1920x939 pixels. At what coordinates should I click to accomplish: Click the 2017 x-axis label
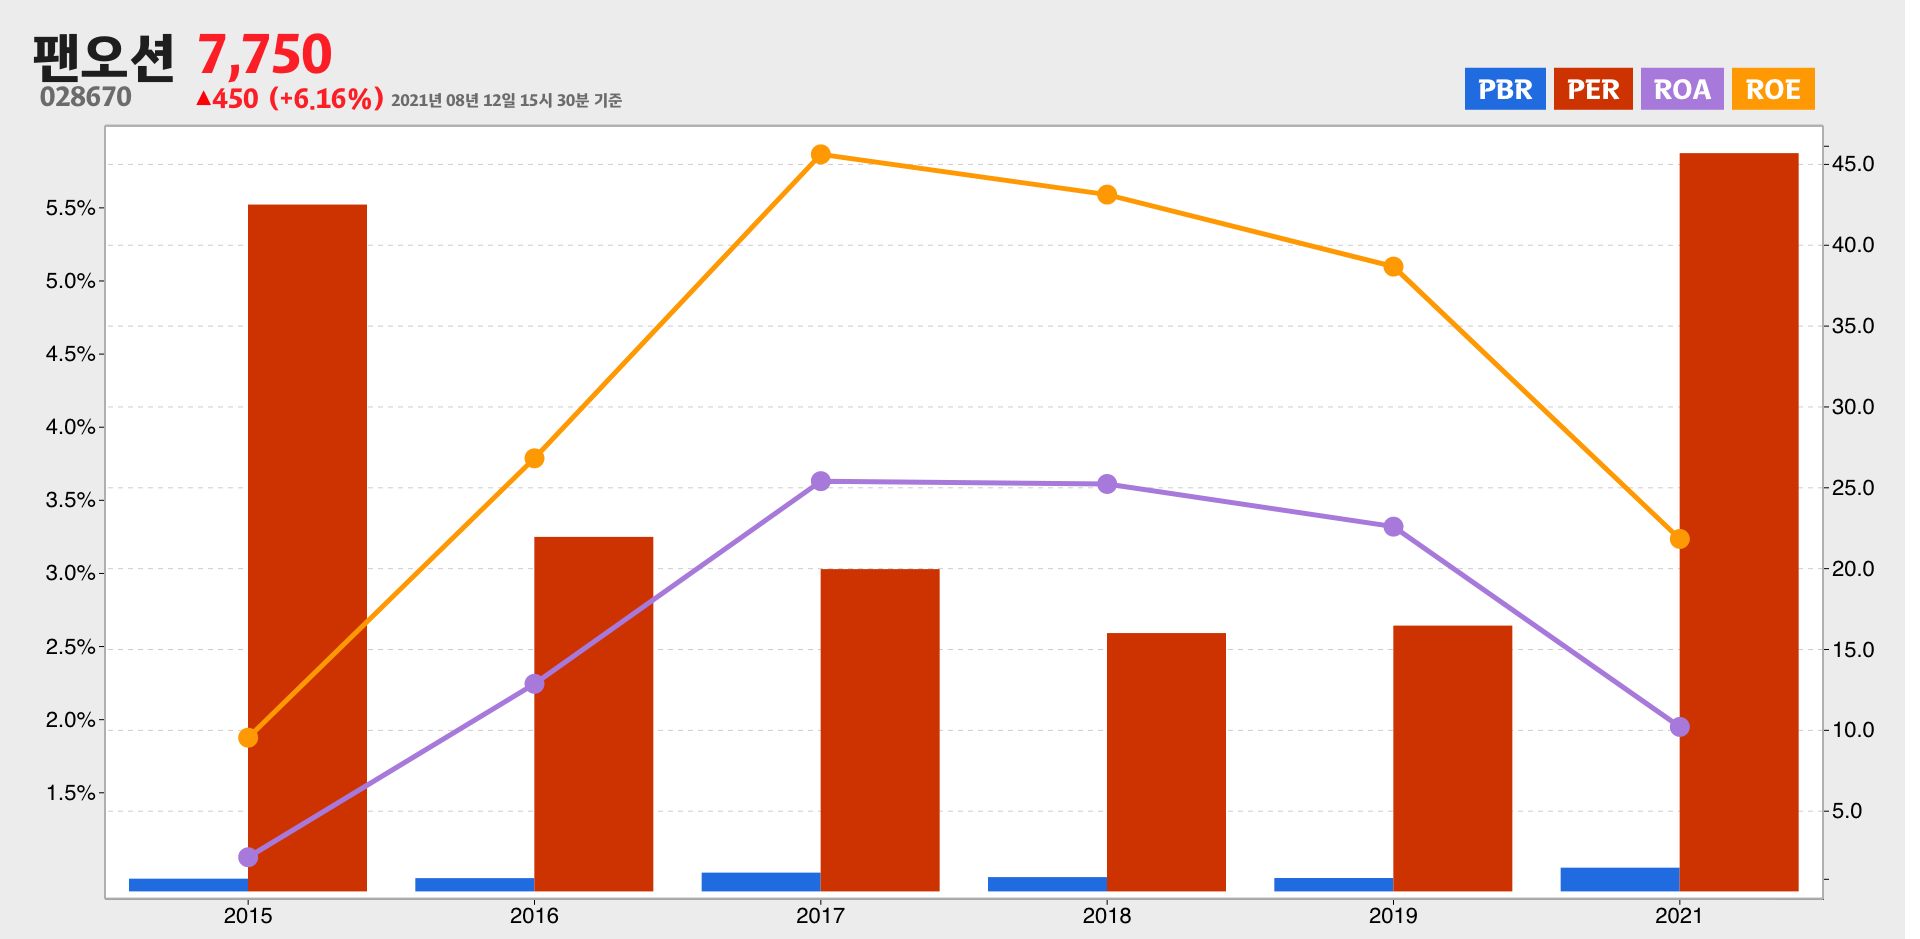coord(821,915)
